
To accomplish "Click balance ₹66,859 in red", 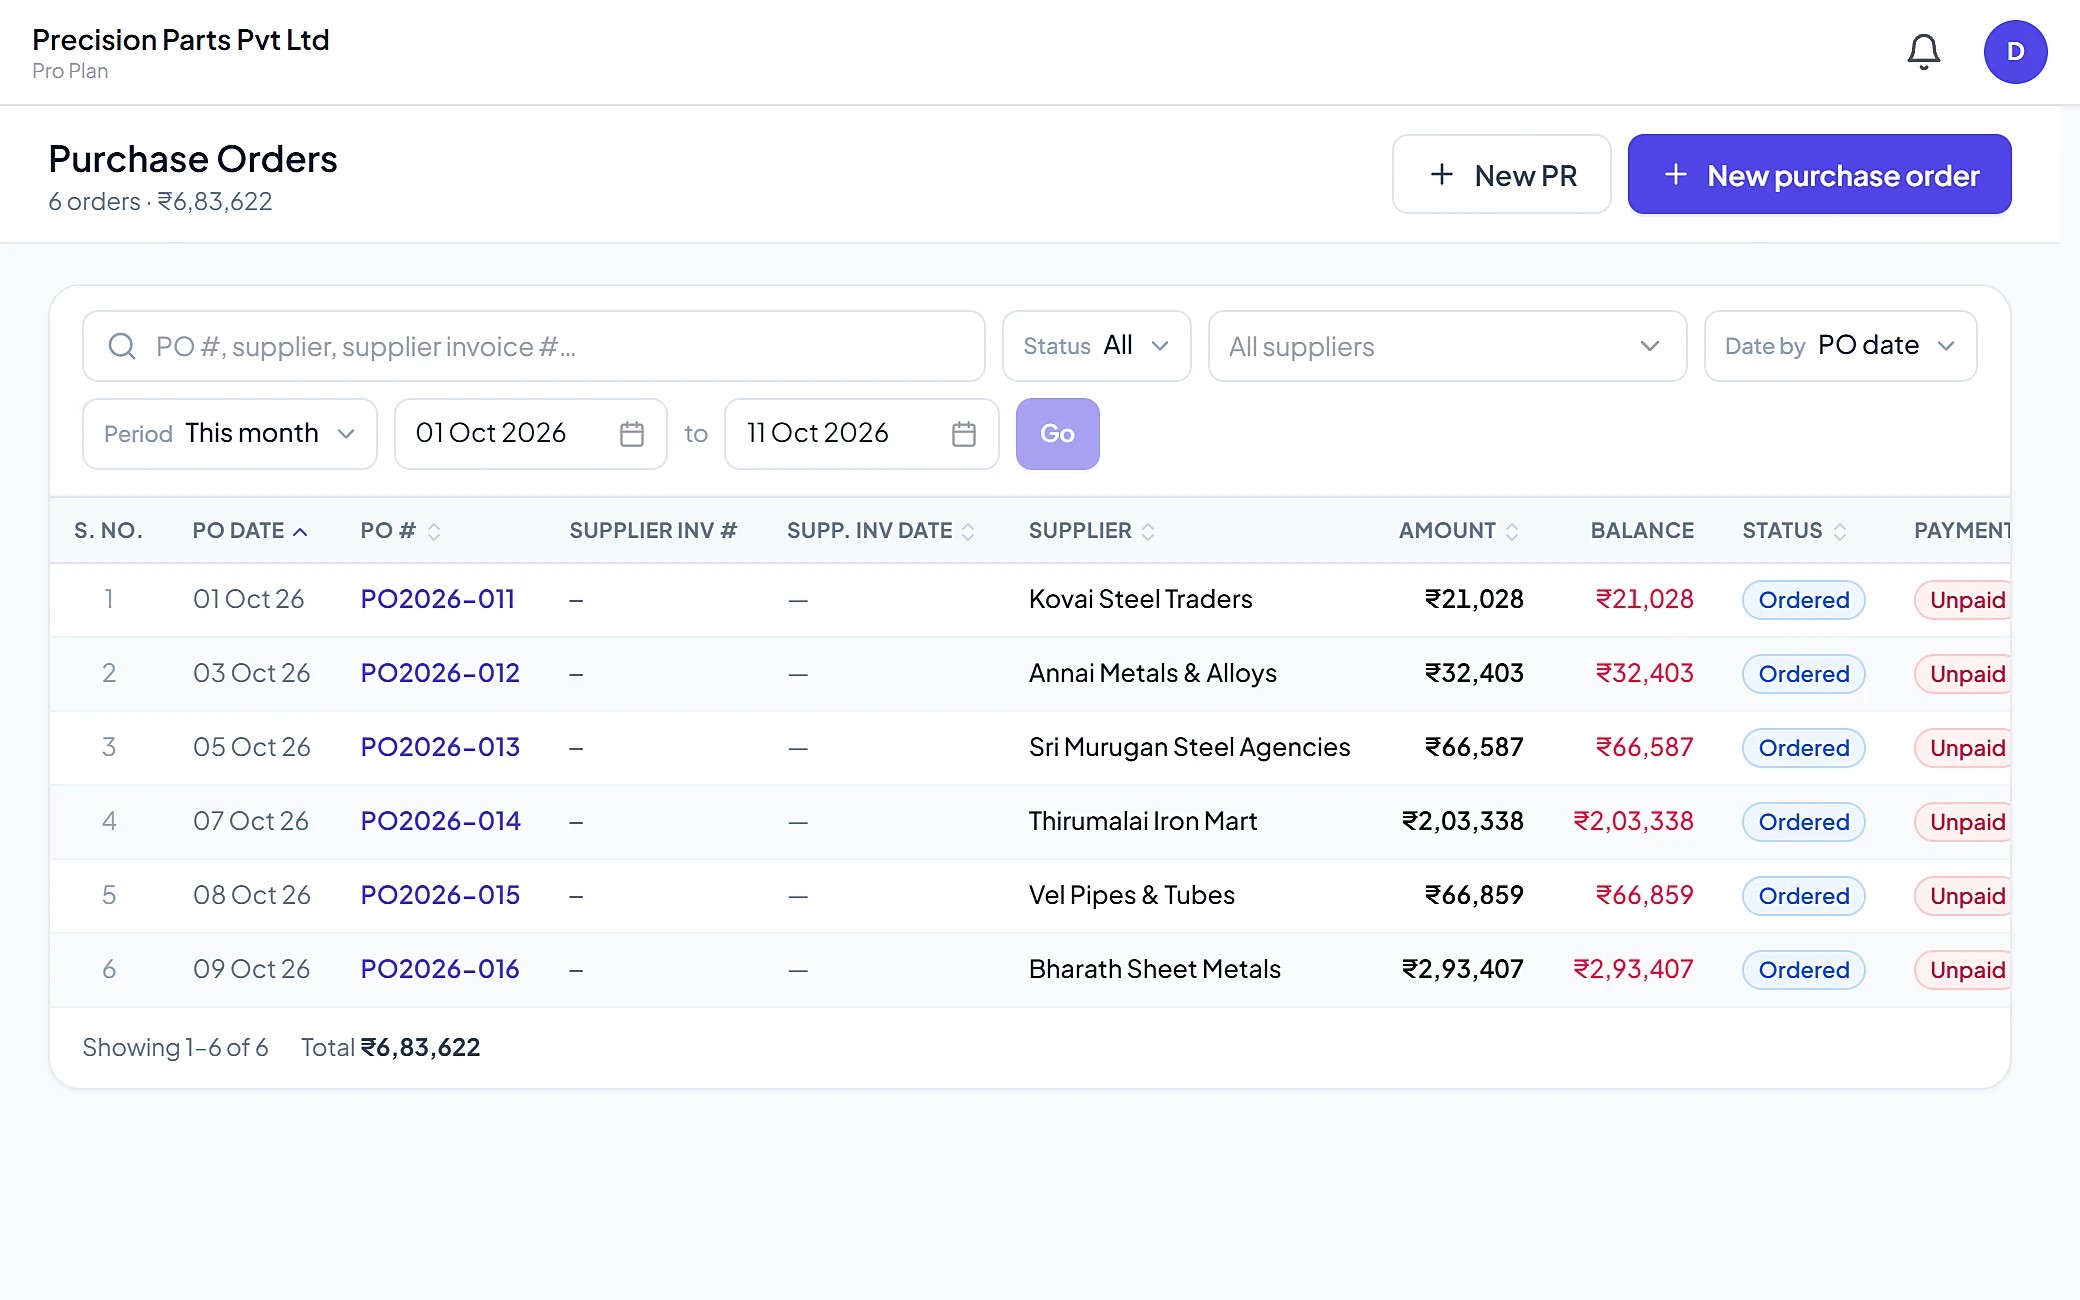I will [x=1644, y=895].
